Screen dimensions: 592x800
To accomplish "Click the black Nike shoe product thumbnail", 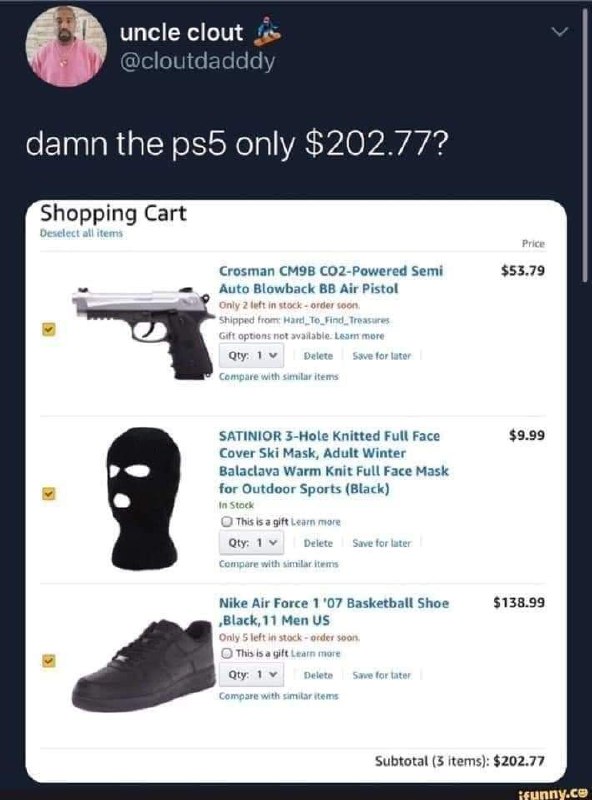I will click(143, 665).
